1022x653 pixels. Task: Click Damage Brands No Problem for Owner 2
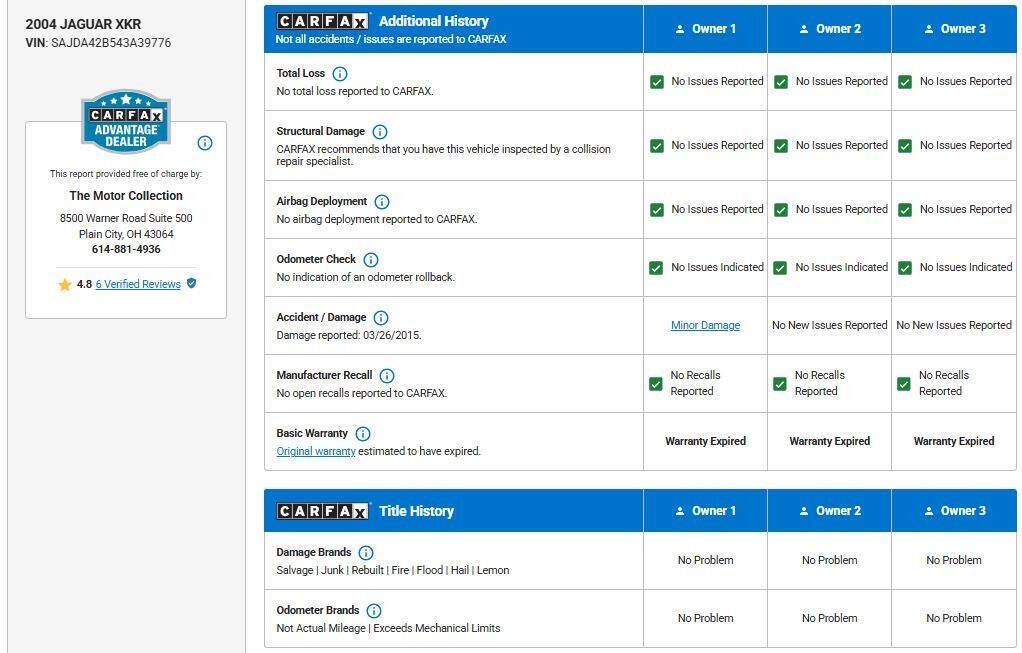[x=830, y=560]
